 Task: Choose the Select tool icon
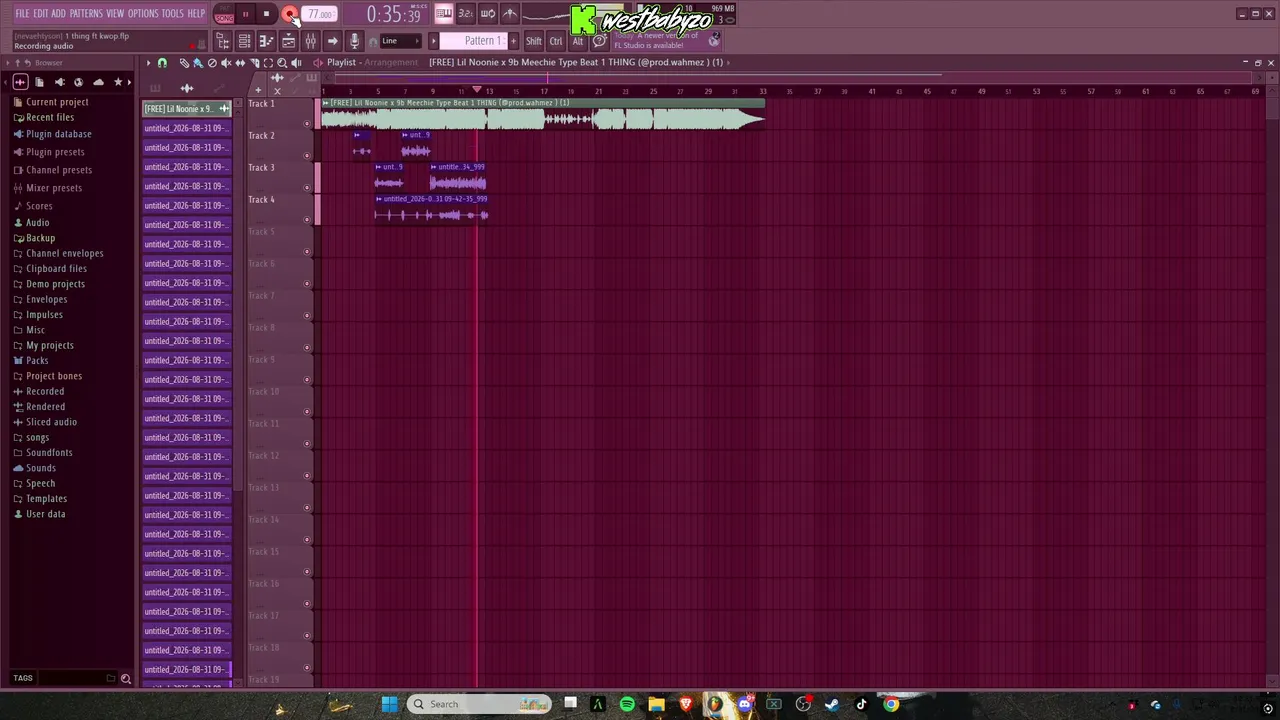pos(268,63)
